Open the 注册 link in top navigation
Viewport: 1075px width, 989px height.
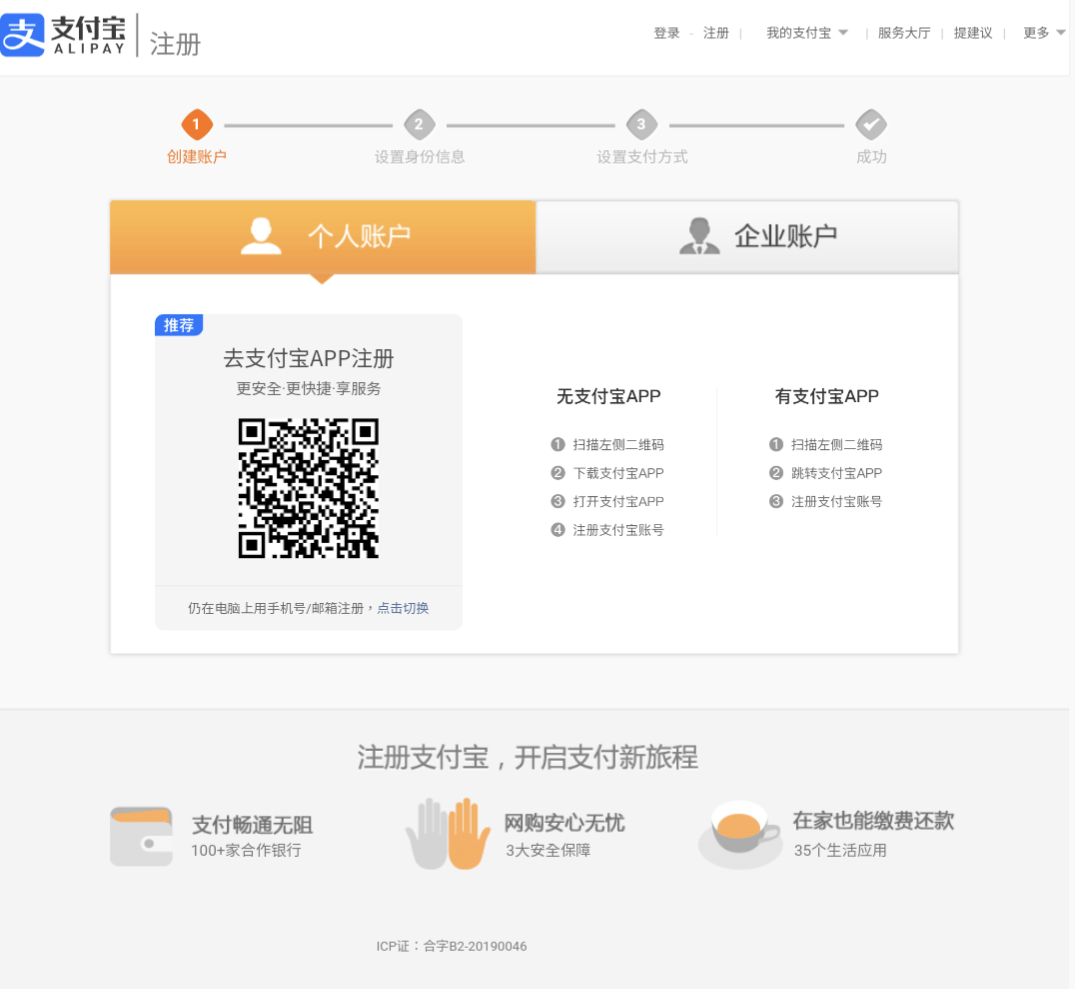pos(716,33)
